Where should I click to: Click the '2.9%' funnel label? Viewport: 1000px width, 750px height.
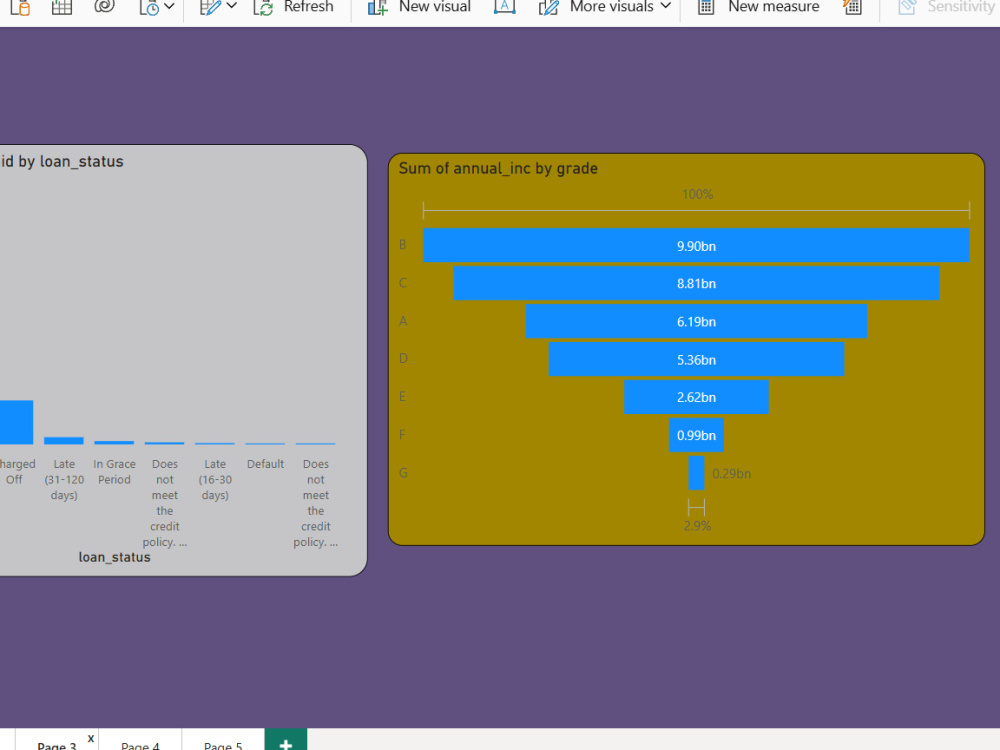pos(697,526)
